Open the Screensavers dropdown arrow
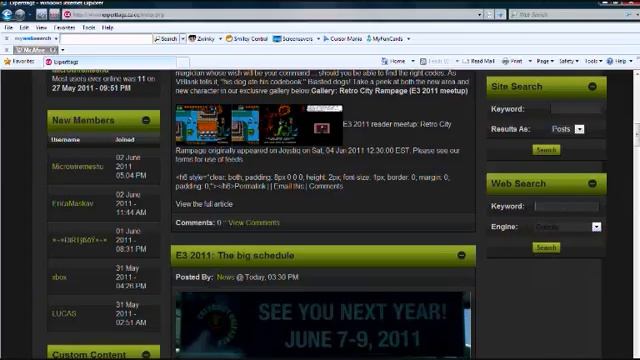Viewport: 640px width, 360px height. [x=318, y=39]
